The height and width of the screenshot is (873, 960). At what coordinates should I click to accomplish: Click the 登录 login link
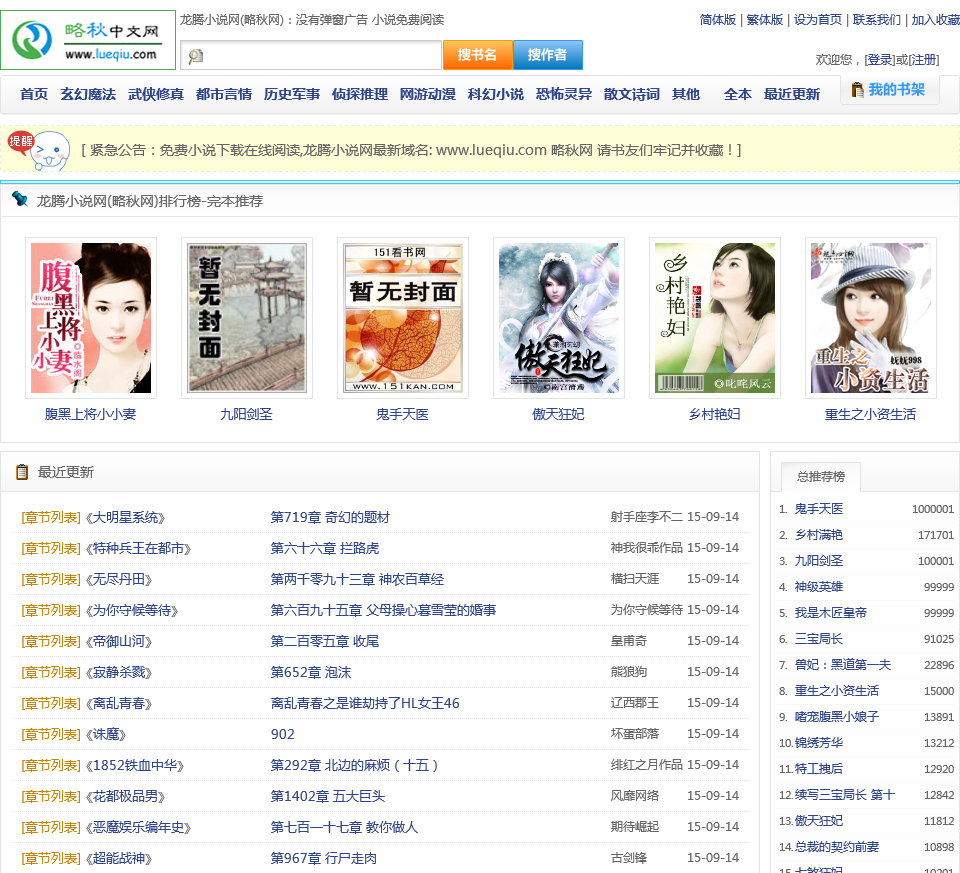(880, 59)
